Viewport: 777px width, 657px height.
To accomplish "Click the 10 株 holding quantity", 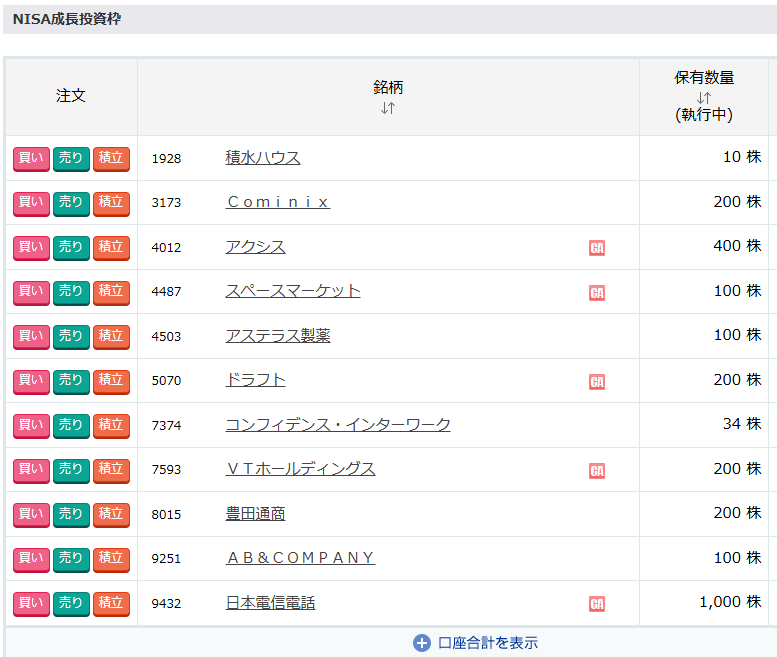I will coord(742,157).
